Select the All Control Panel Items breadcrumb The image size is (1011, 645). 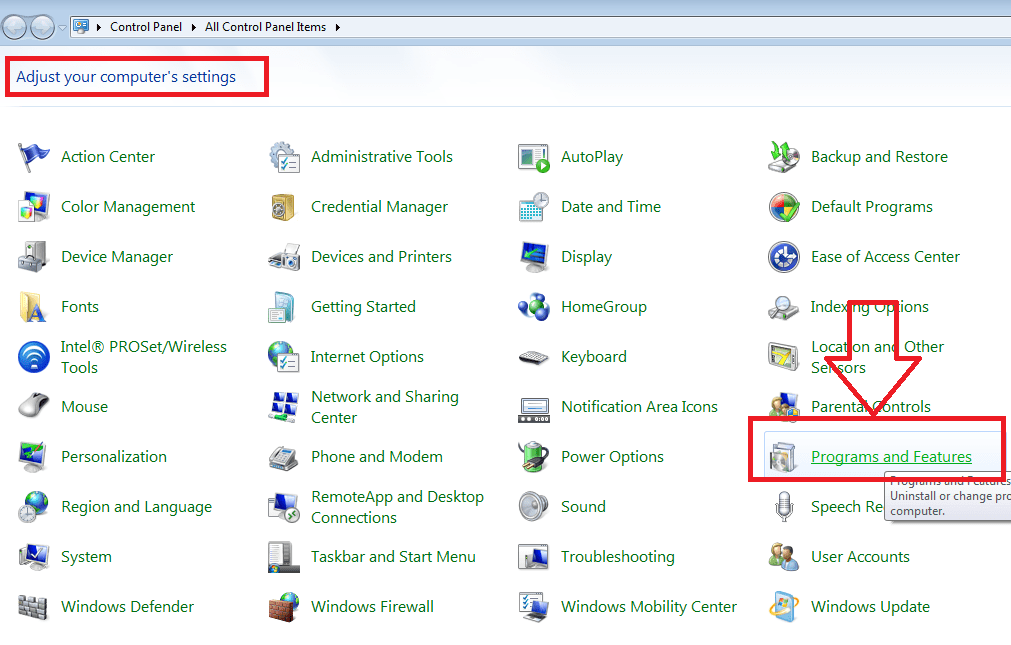(266, 27)
